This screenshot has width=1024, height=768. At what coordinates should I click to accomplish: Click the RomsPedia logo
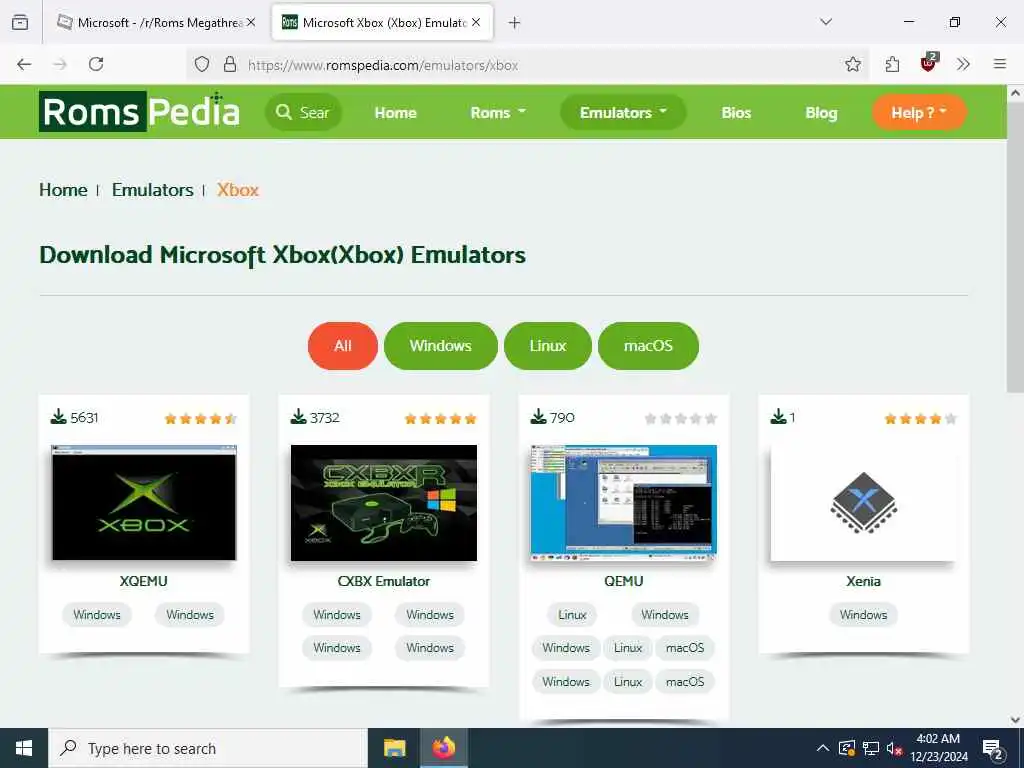click(139, 112)
